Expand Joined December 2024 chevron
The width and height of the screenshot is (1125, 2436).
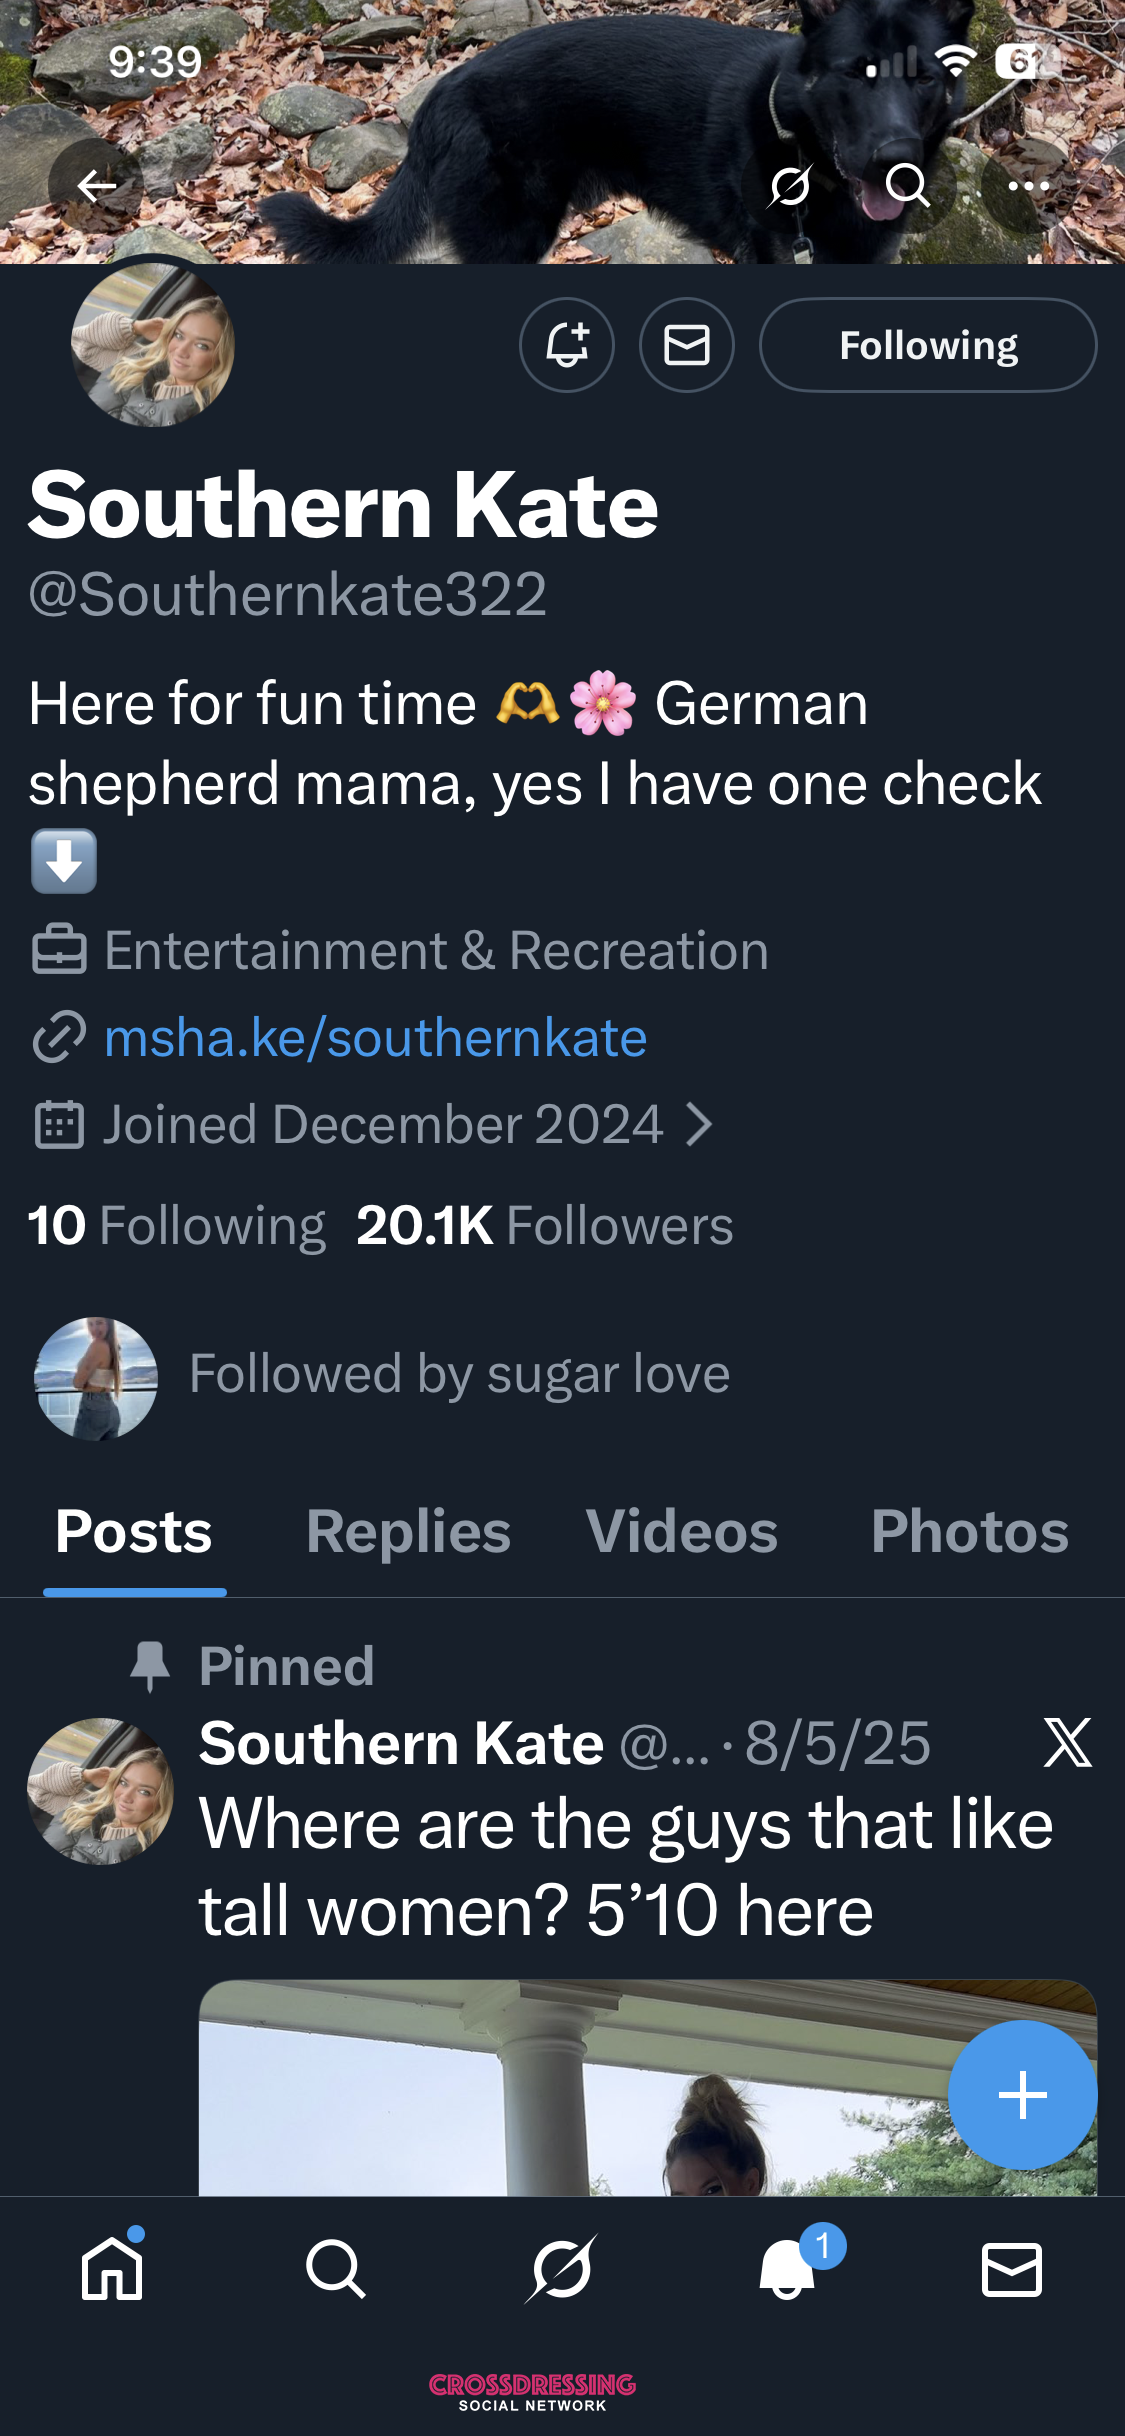(700, 1125)
